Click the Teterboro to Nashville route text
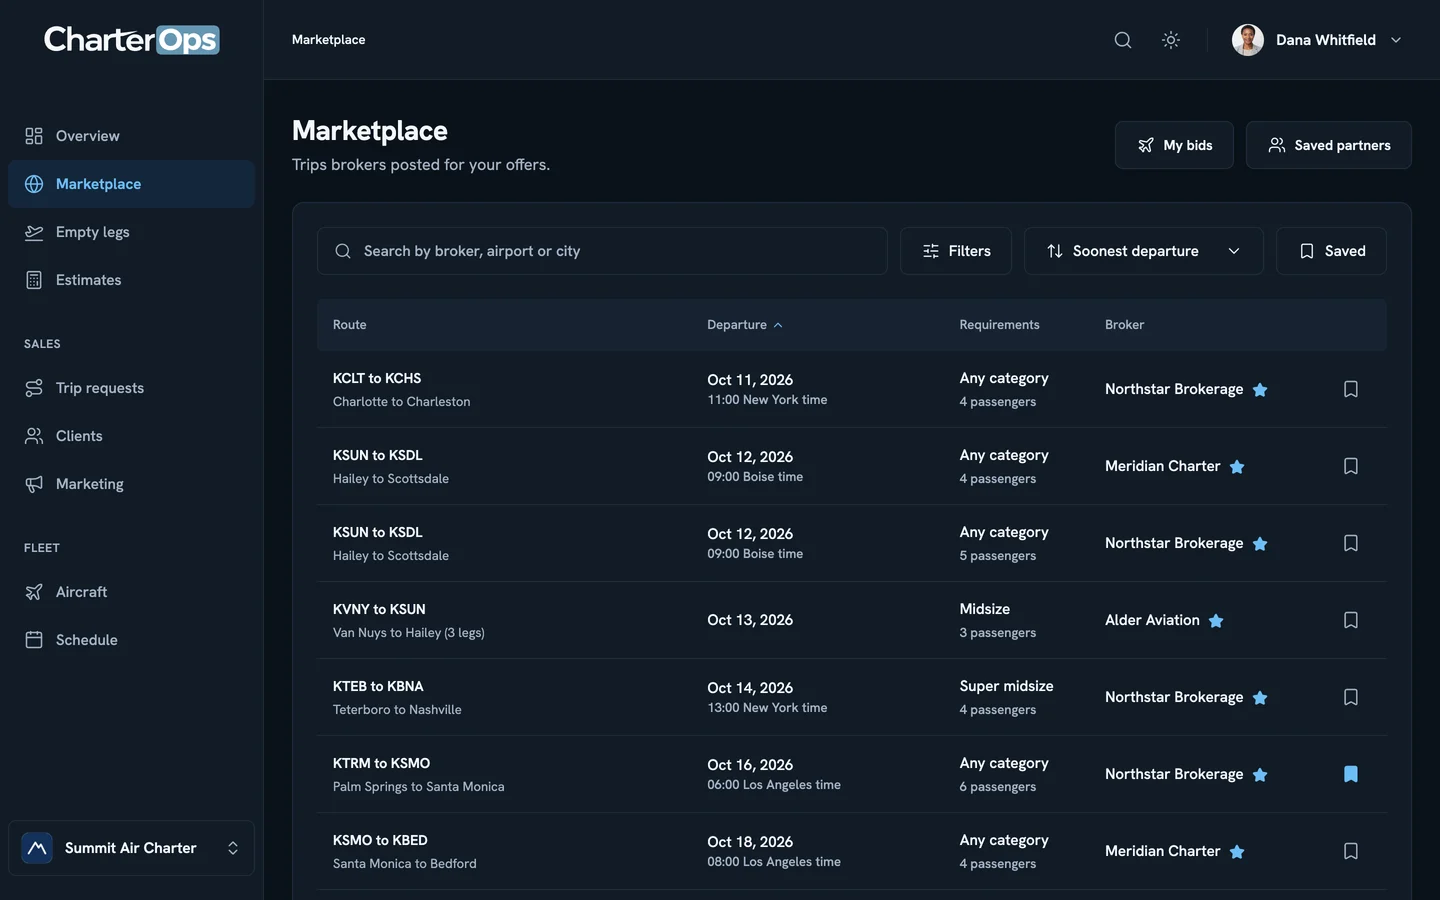The width and height of the screenshot is (1440, 900). point(397,710)
